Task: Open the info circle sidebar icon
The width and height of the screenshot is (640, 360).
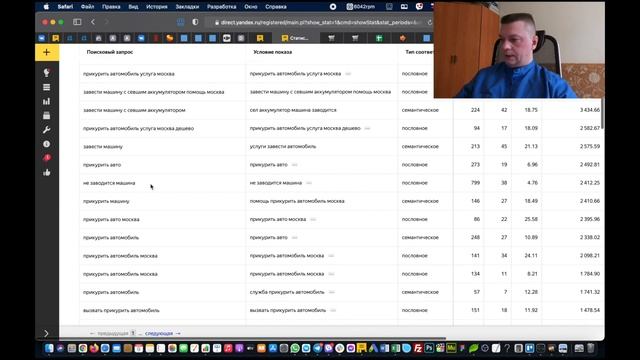Action: [x=47, y=144]
